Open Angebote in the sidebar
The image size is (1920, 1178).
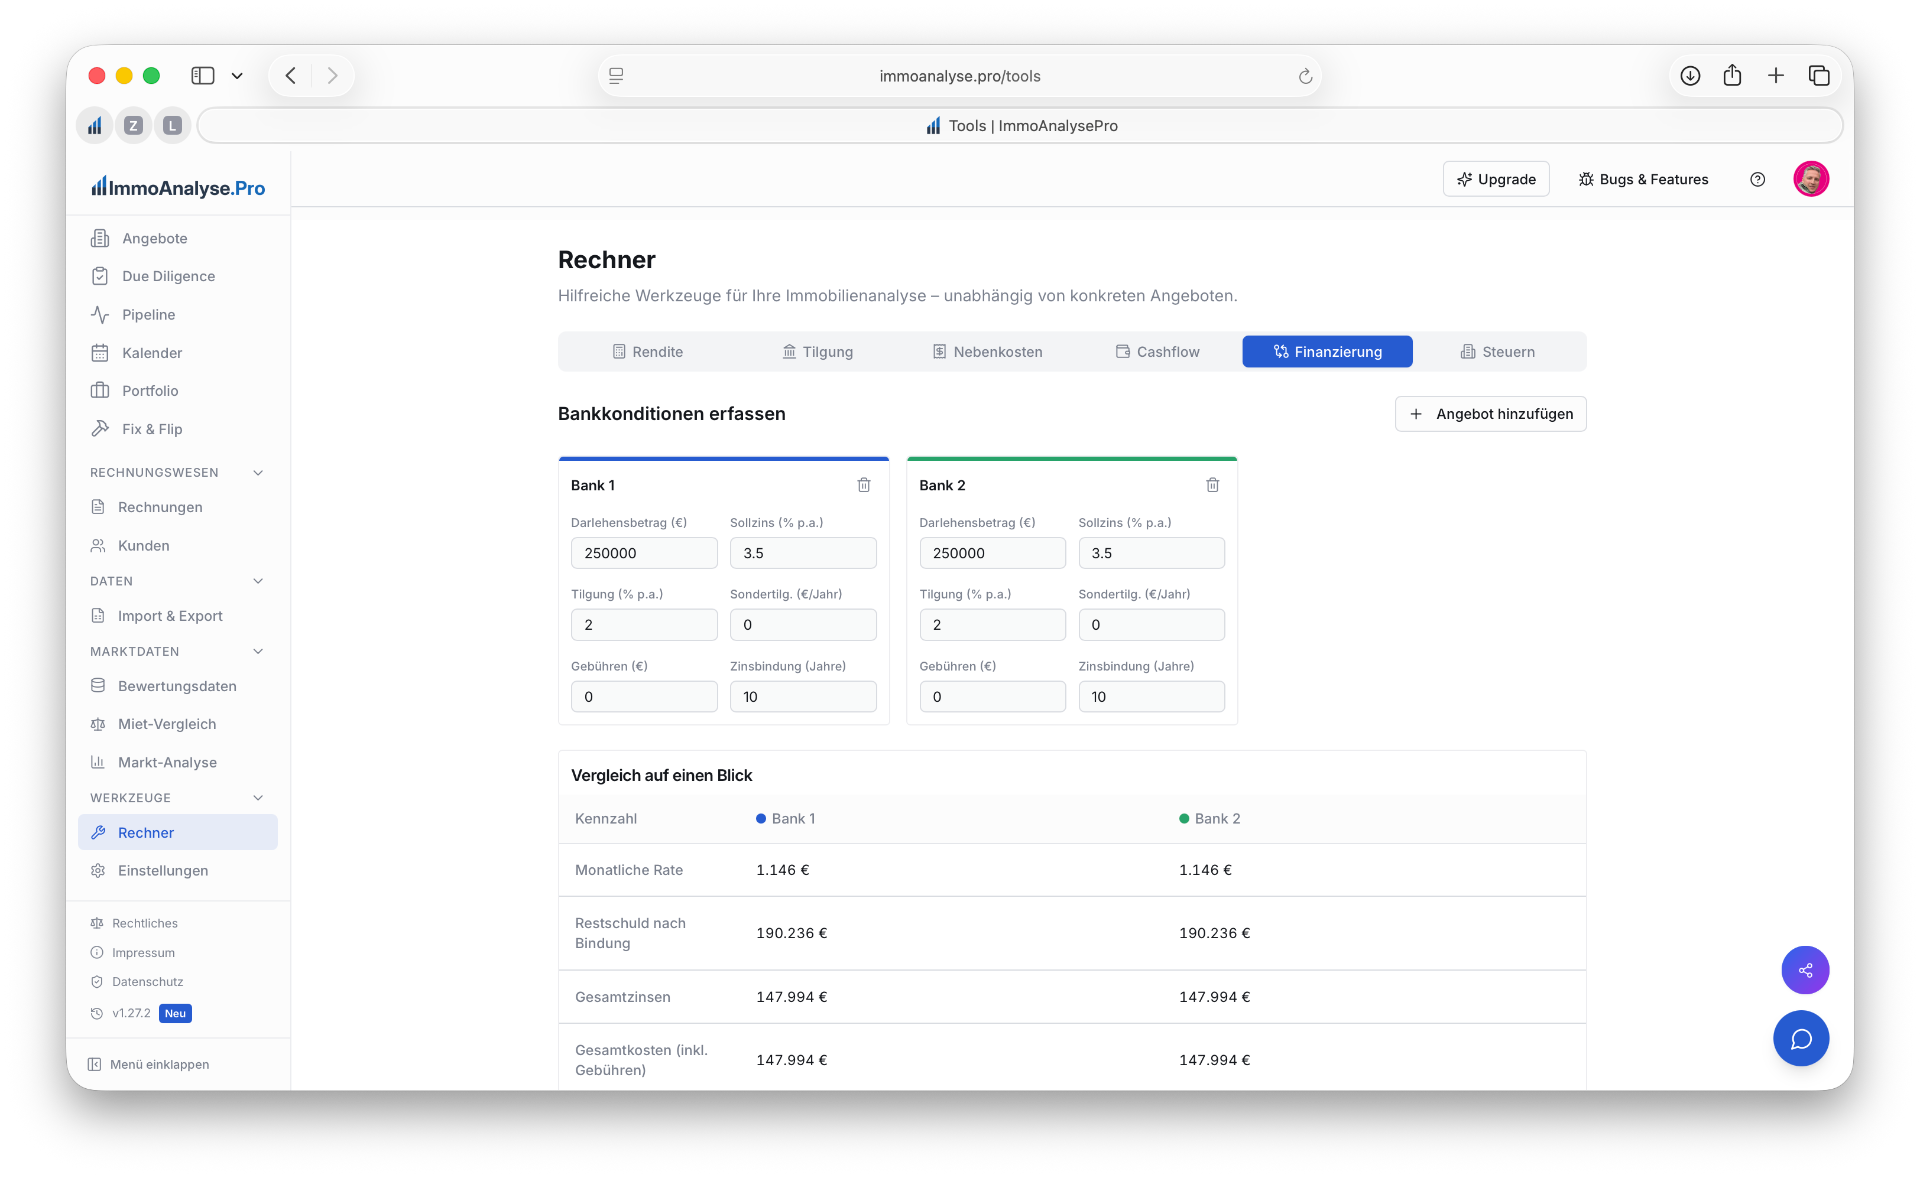pyautogui.click(x=178, y=238)
